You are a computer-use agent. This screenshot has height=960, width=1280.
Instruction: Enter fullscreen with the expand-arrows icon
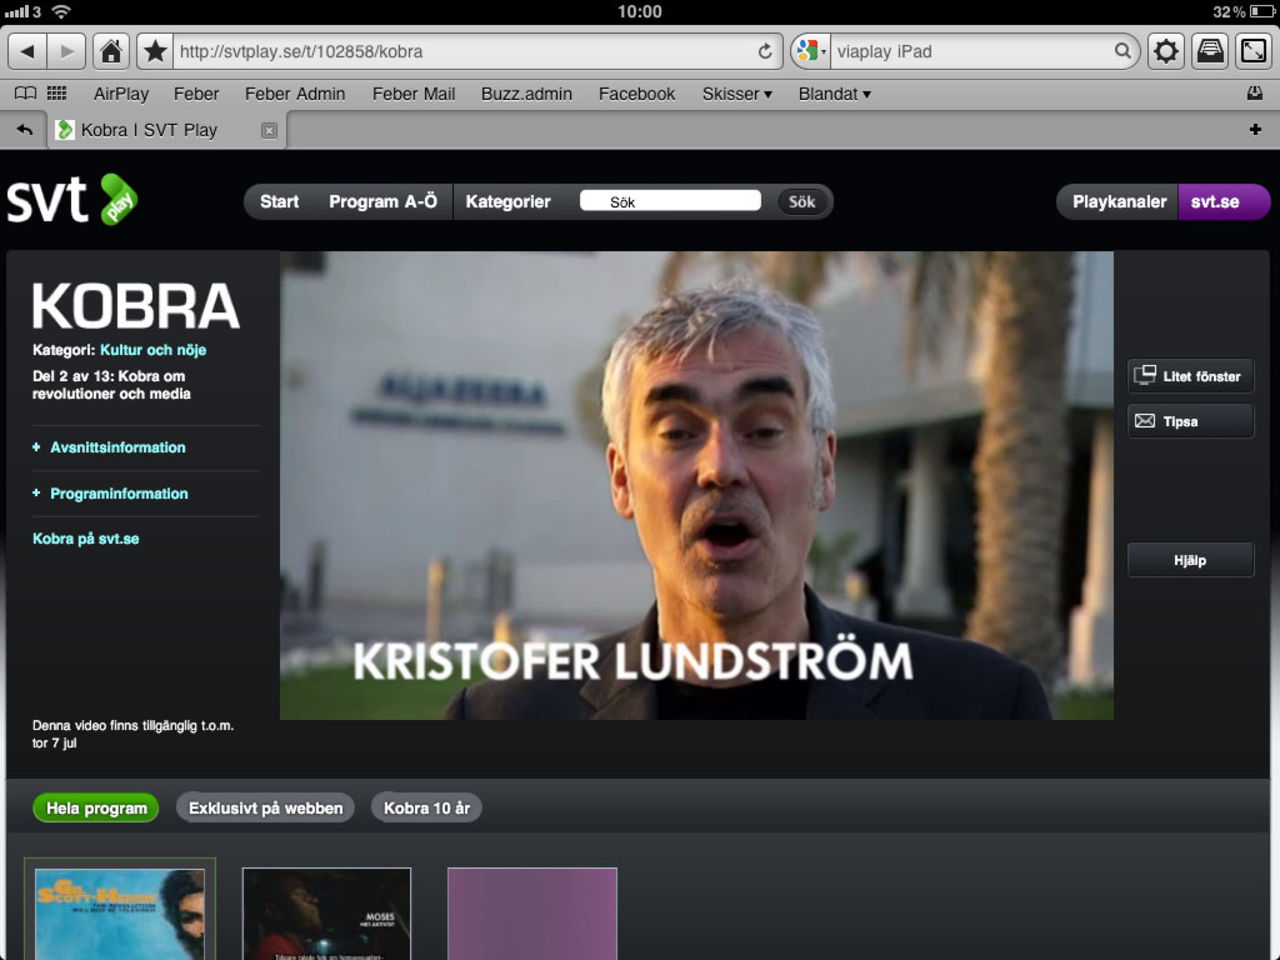pos(1253,51)
